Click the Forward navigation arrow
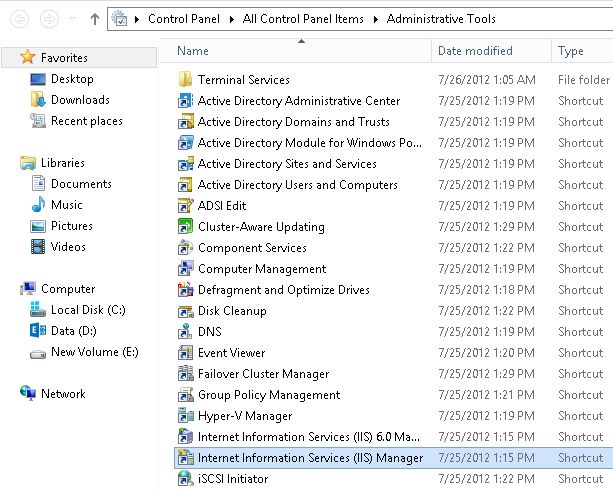The width and height of the screenshot is (613, 490). [x=49, y=19]
